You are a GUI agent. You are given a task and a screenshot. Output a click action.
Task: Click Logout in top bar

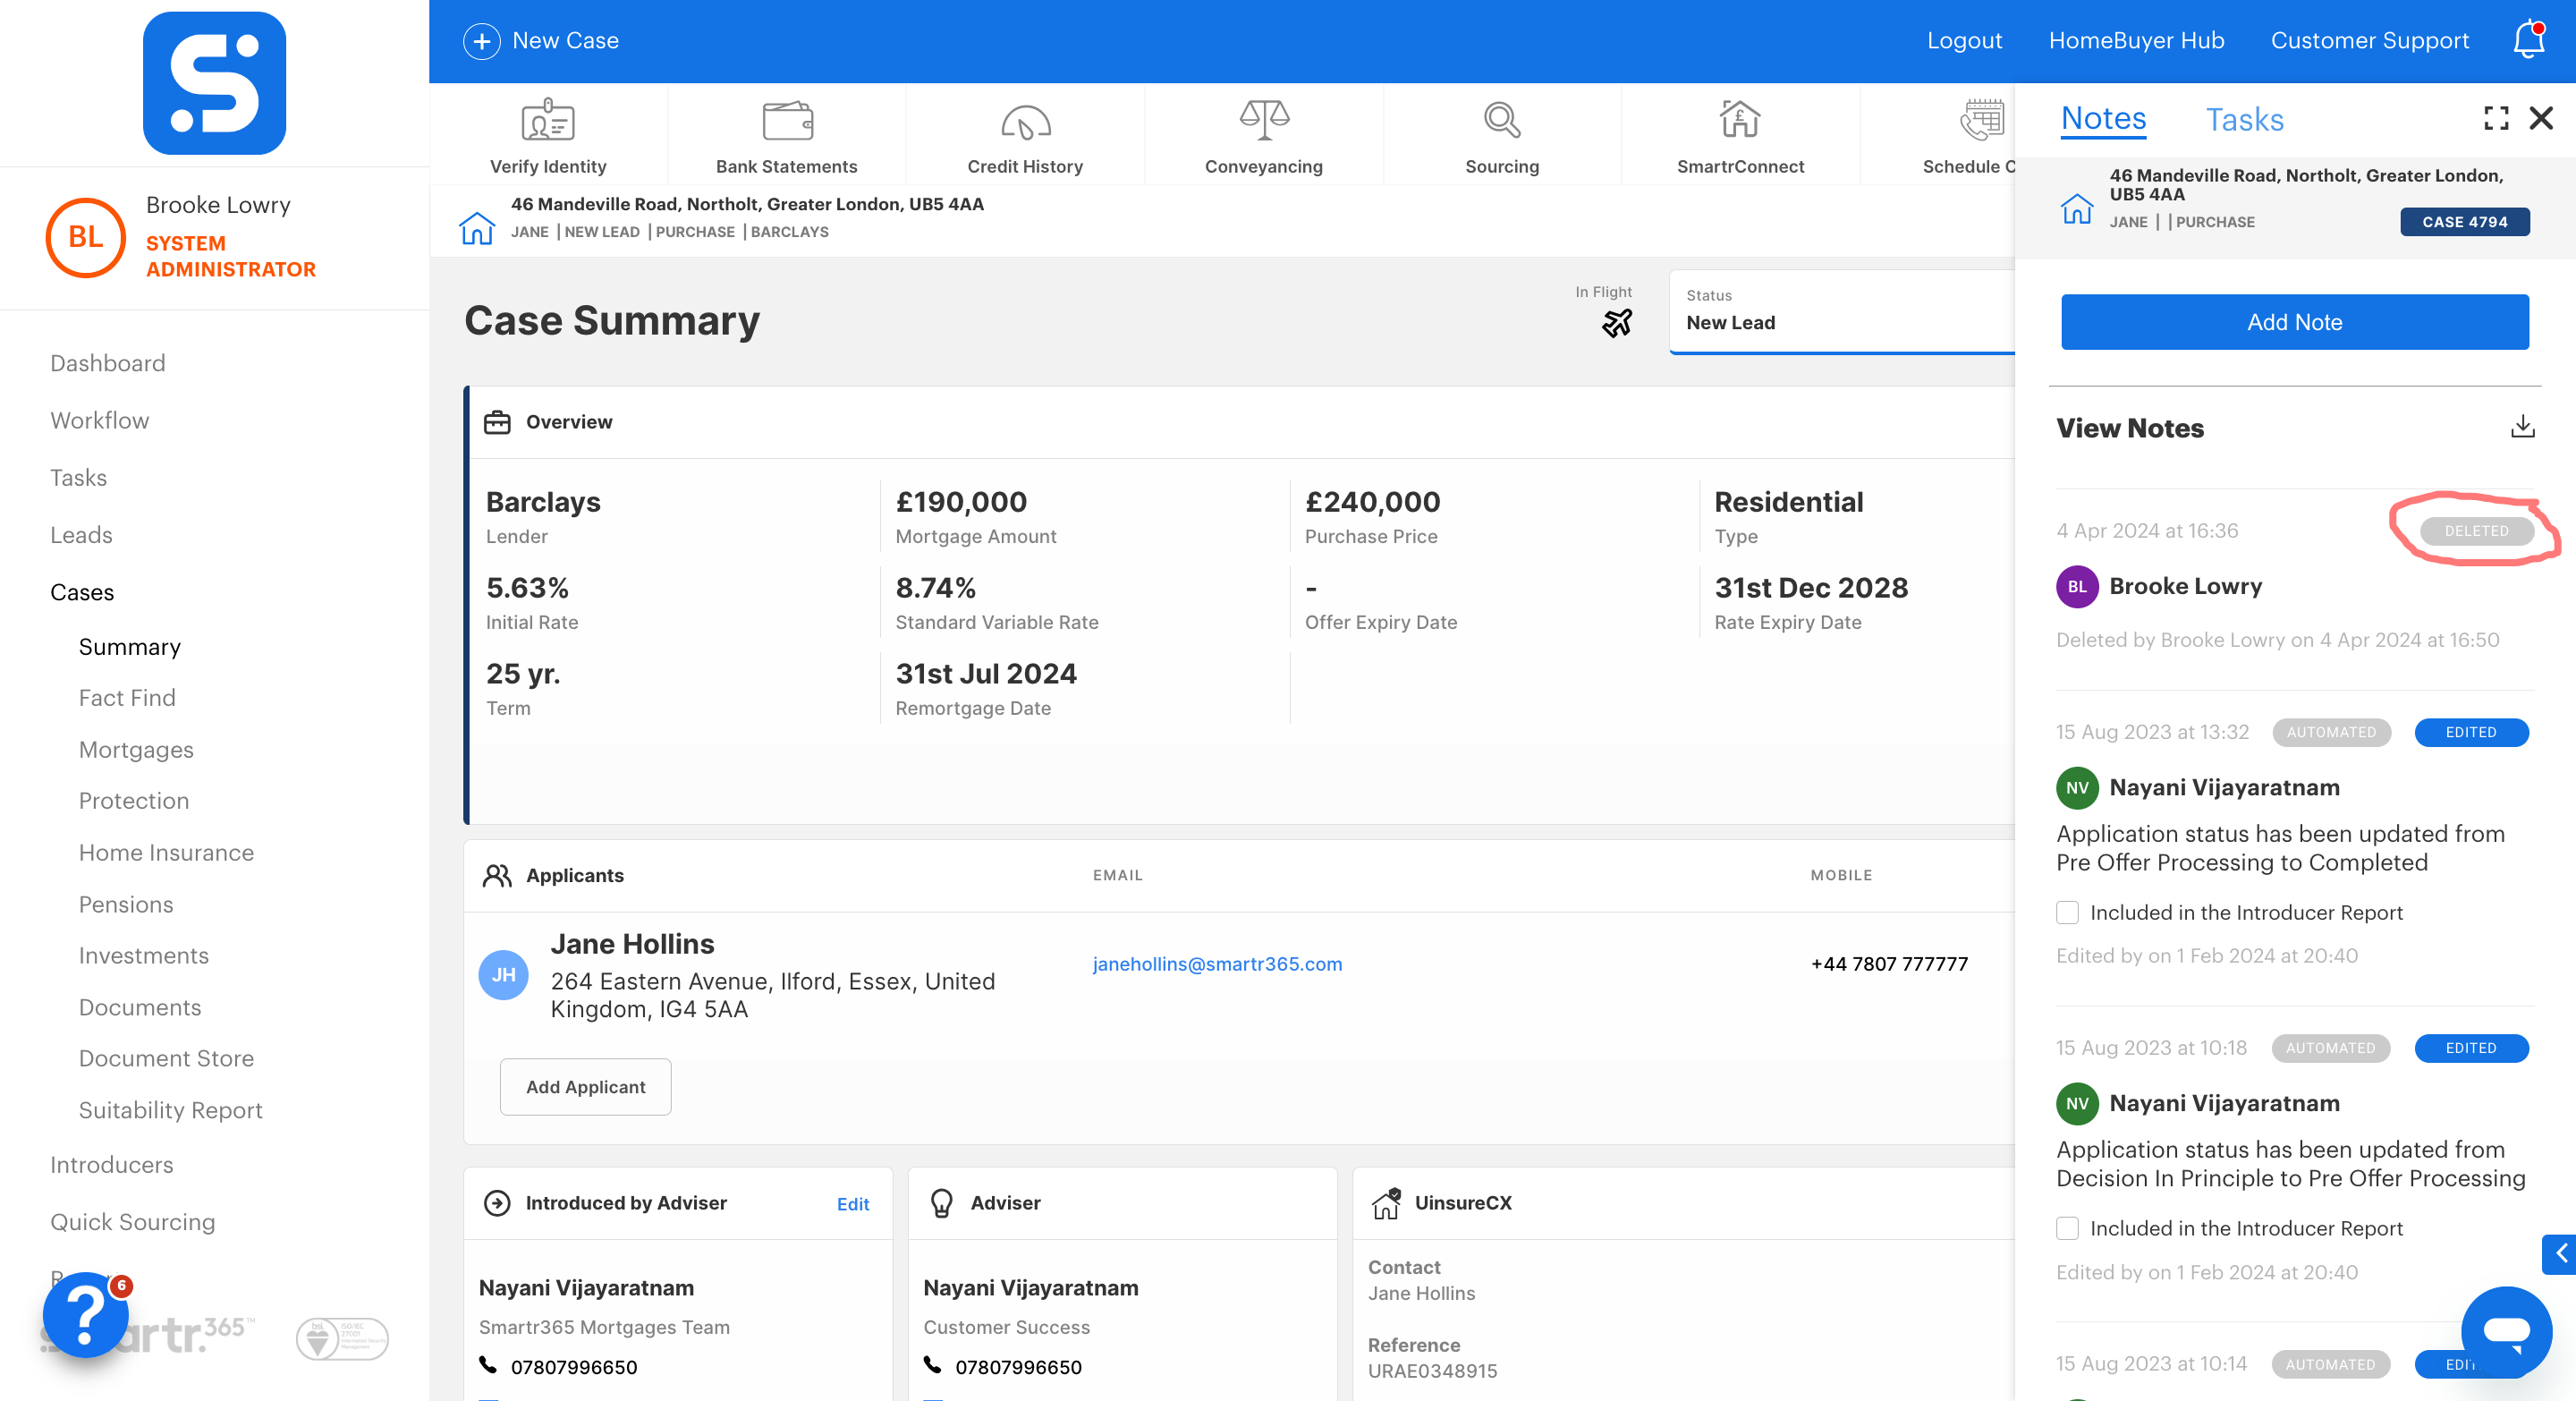pos(1964,41)
